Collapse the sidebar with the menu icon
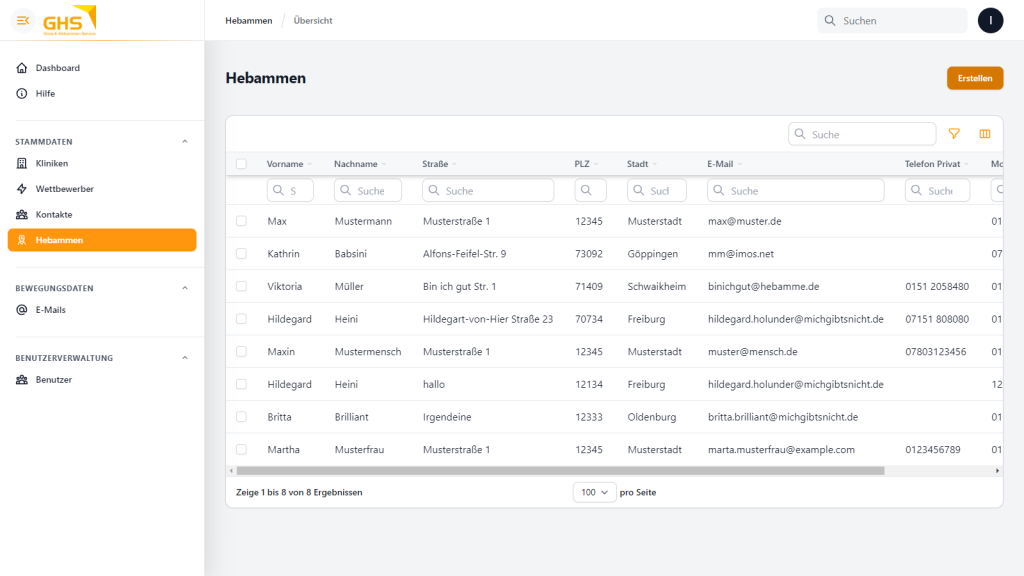The height and width of the screenshot is (576, 1024). (23, 20)
